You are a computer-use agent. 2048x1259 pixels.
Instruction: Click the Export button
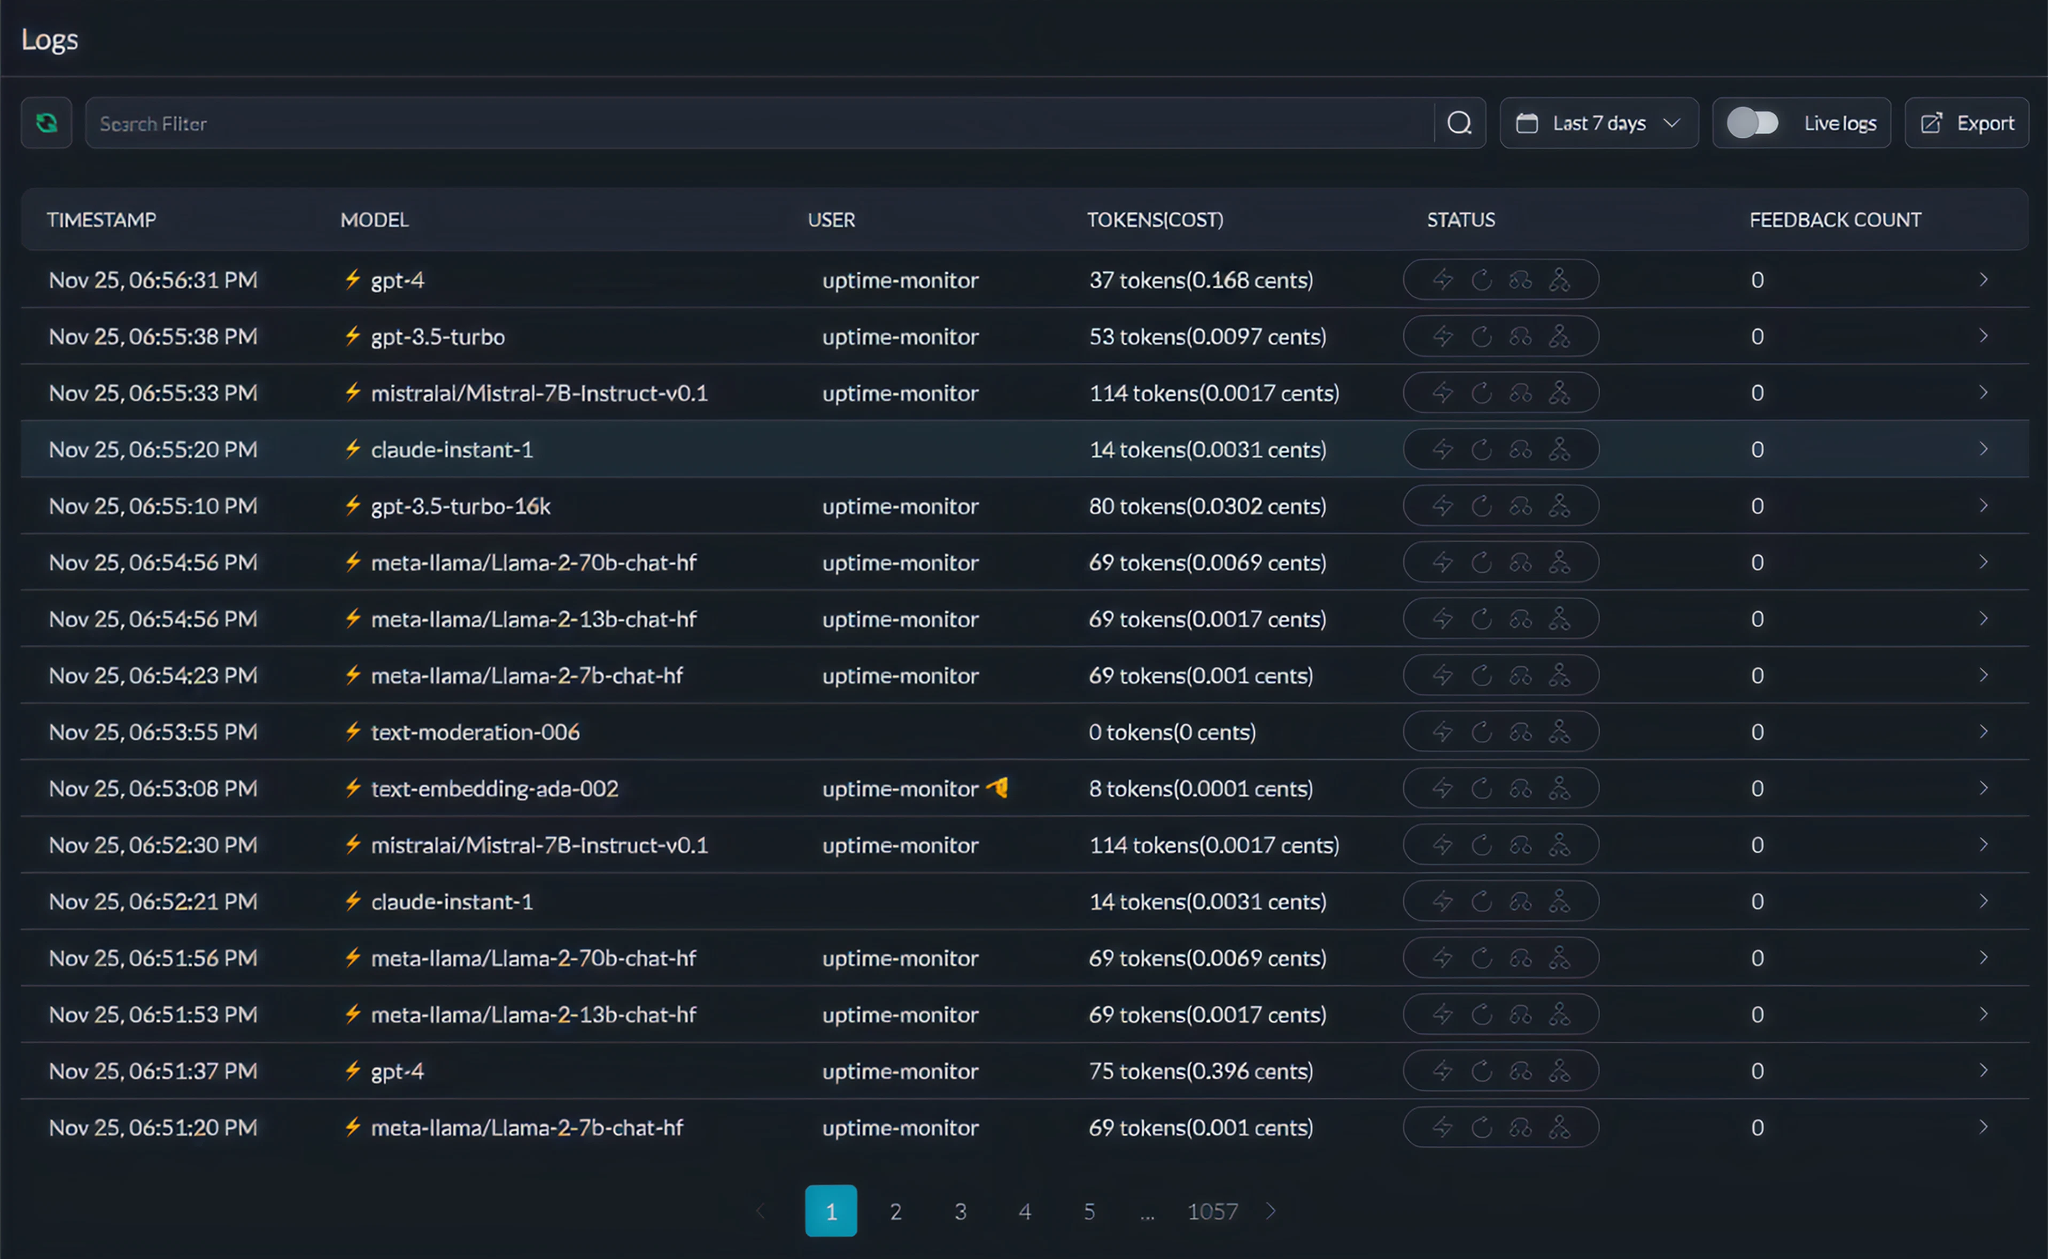1966,122
